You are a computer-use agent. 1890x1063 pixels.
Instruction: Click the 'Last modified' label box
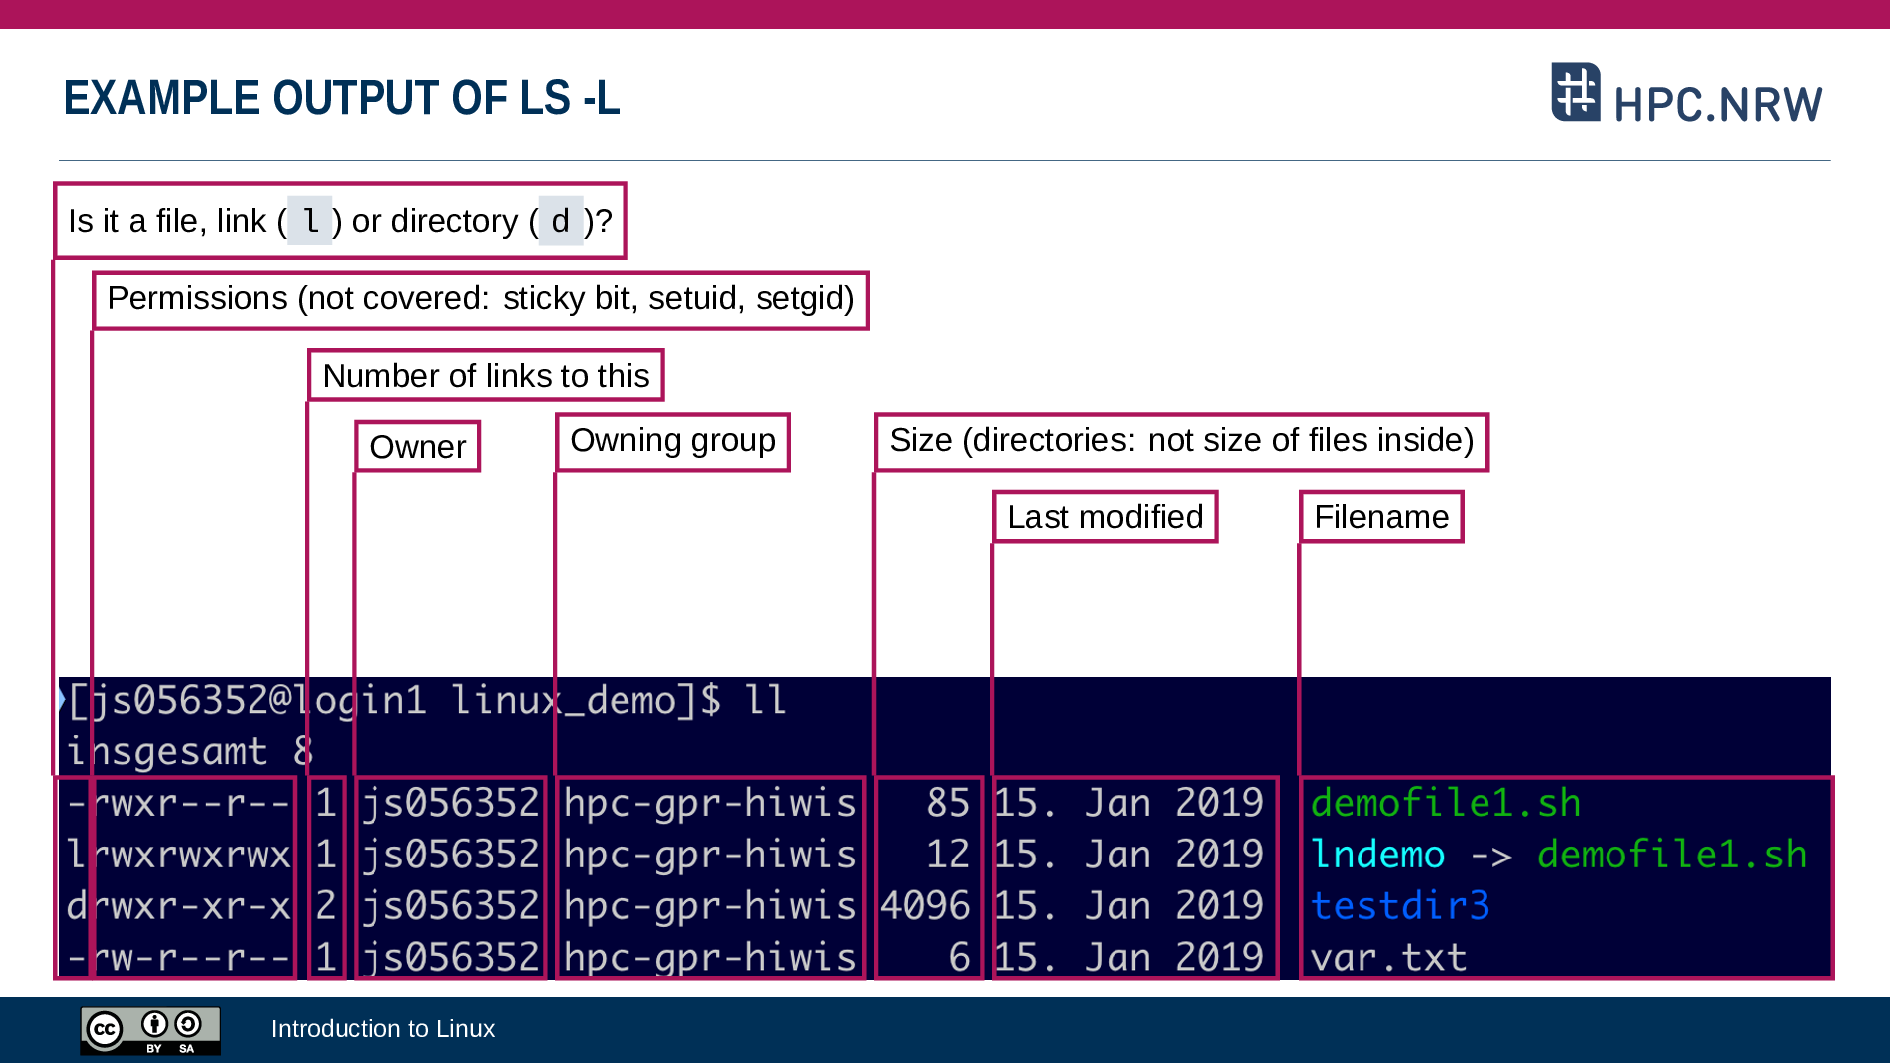pyautogui.click(x=1104, y=517)
